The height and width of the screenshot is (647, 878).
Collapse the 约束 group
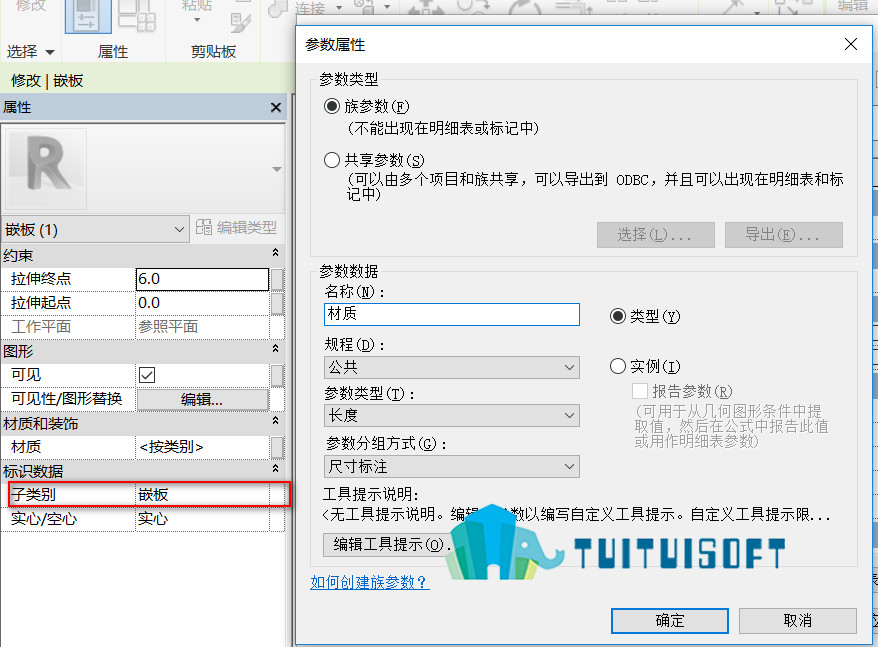click(x=275, y=253)
